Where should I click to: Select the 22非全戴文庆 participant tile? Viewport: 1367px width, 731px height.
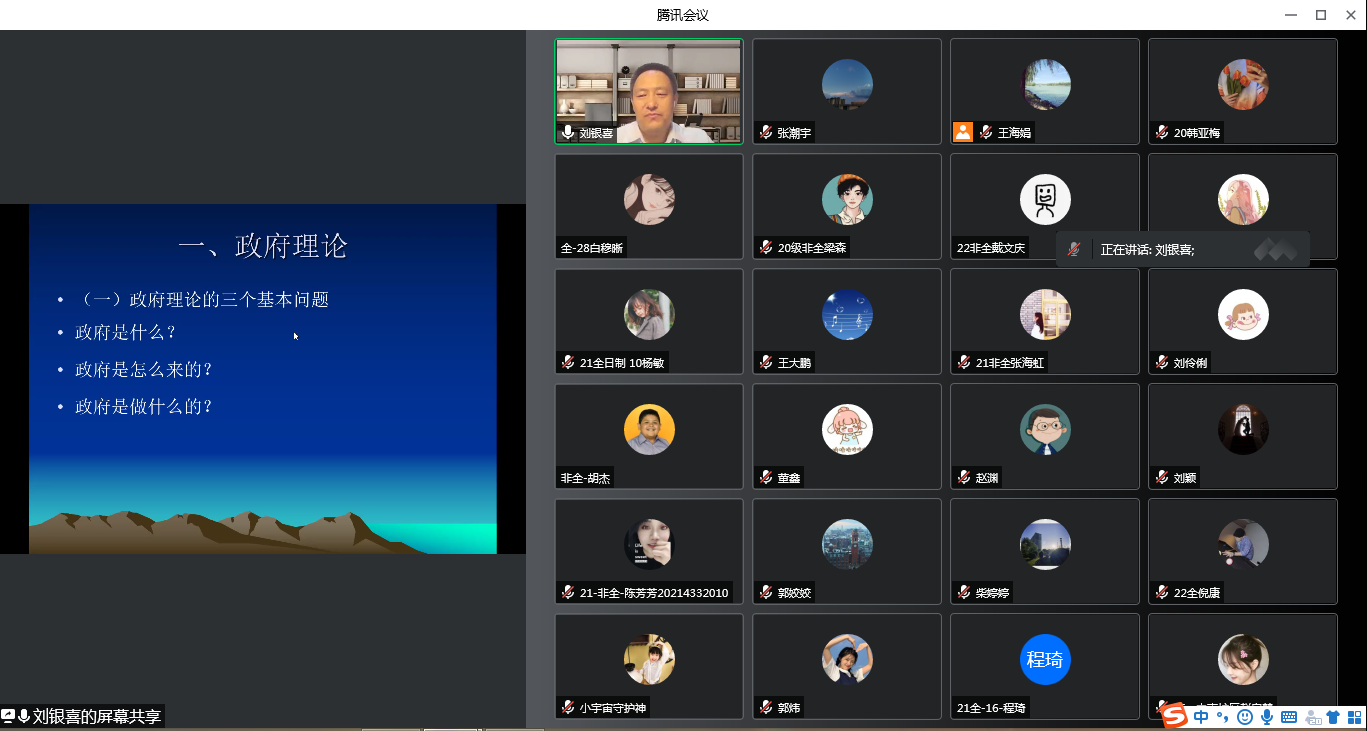pyautogui.click(x=1044, y=206)
